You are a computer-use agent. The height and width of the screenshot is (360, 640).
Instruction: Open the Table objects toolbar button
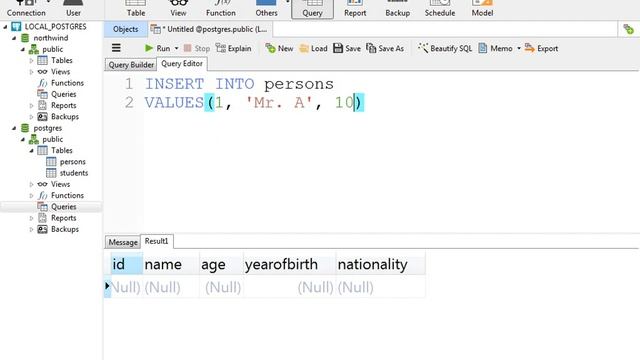[x=136, y=9]
